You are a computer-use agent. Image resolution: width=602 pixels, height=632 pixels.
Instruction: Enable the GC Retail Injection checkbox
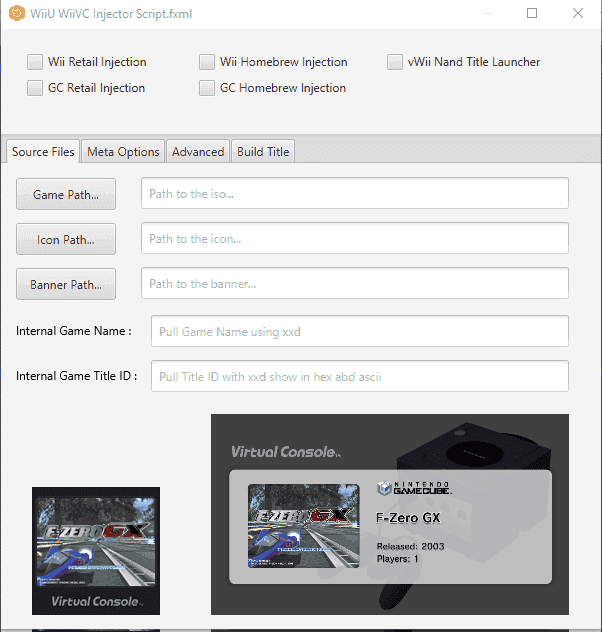coord(35,88)
